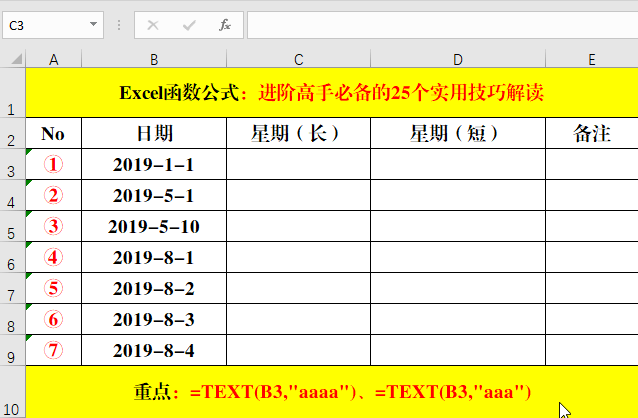
Task: Click the footer cell with TEXT(B3,"aaaa") formula
Action: 332,392
